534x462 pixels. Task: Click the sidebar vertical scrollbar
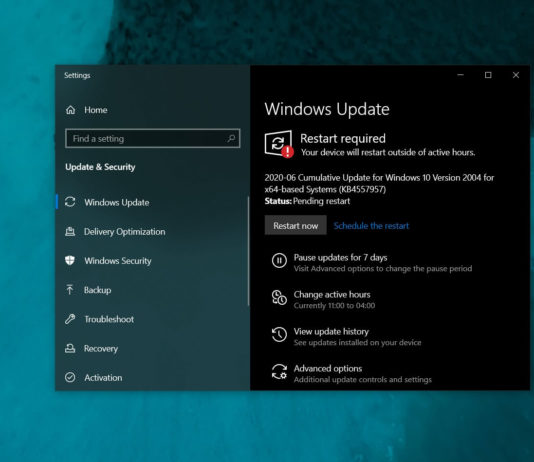coord(248,251)
